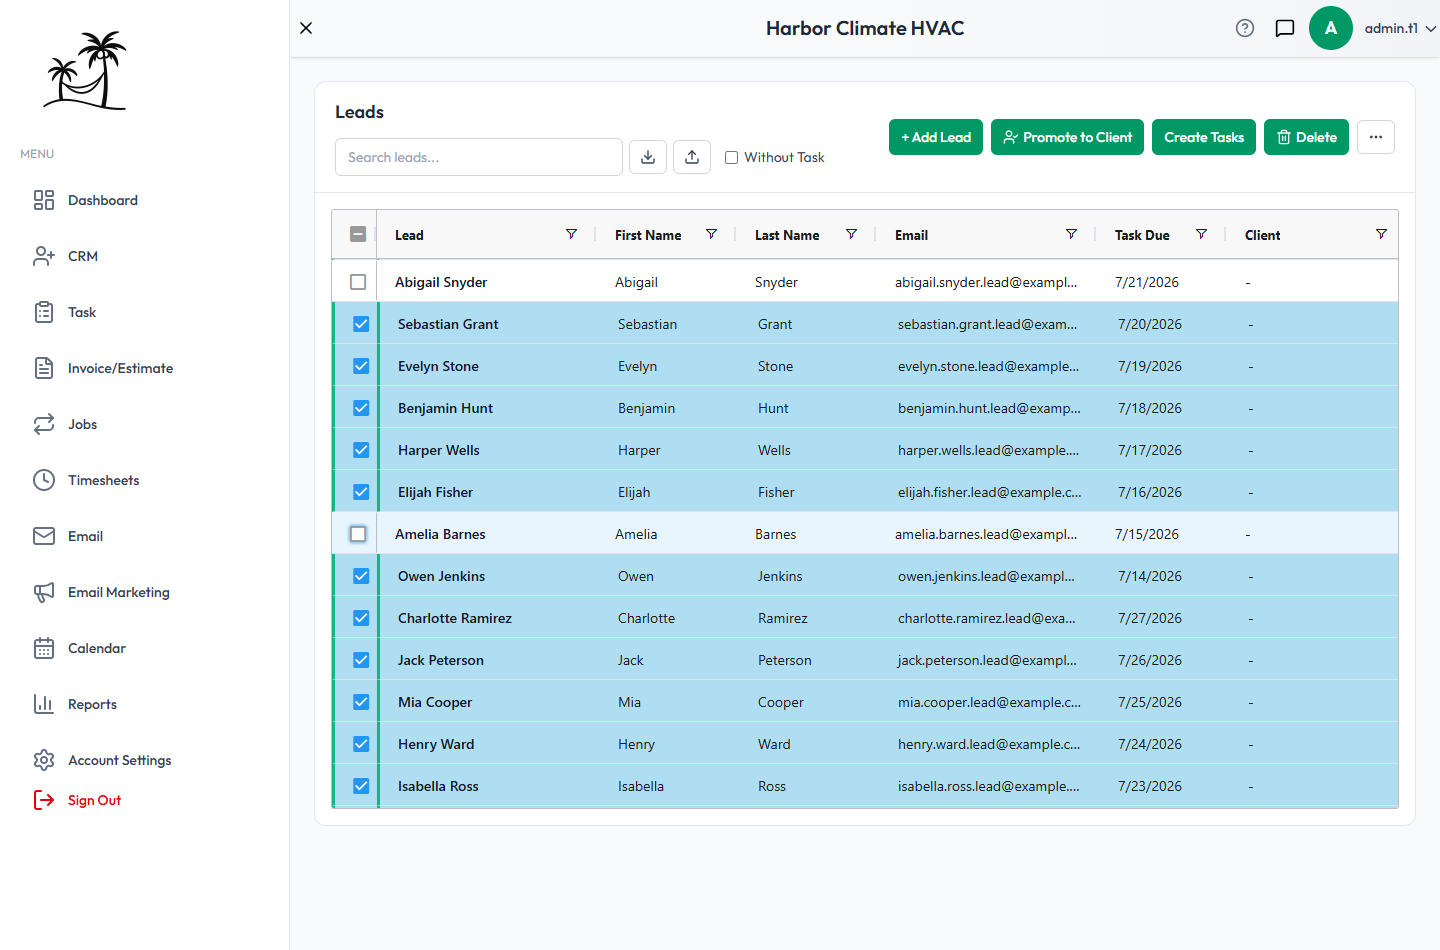Check the Abigail Snyder row checkbox

tap(358, 282)
